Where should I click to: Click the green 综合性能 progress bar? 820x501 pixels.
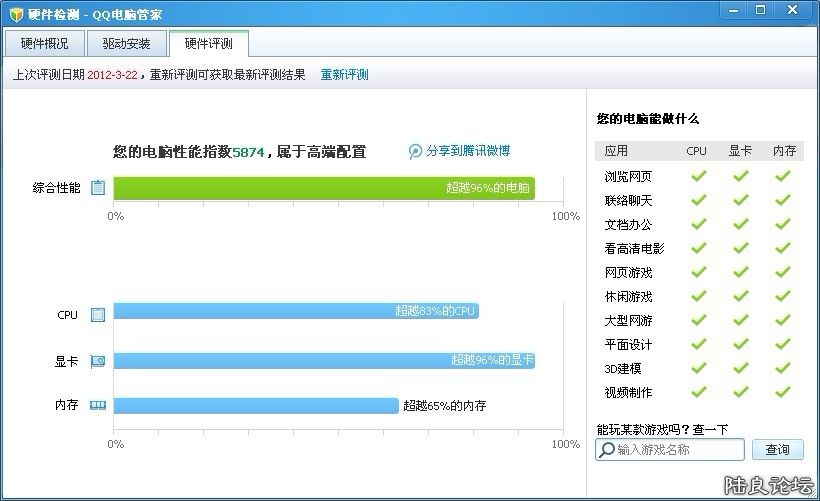pos(324,187)
